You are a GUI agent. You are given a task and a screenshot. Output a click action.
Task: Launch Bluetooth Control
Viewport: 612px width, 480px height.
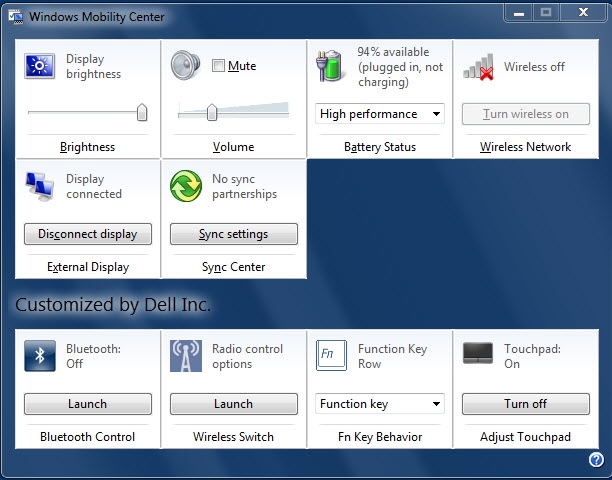[88, 404]
